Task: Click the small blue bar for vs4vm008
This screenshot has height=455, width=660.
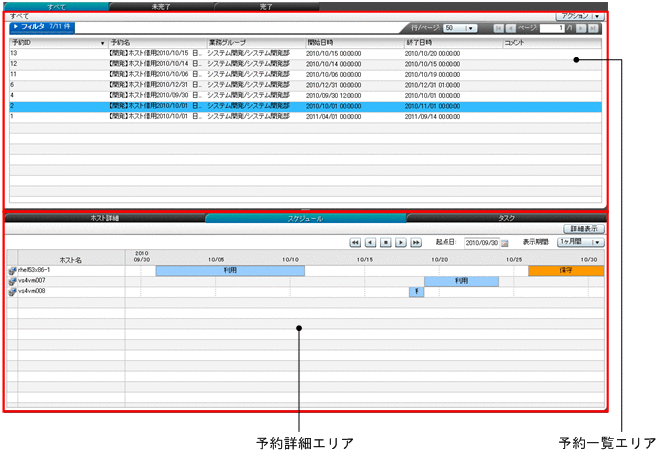Action: pos(417,292)
